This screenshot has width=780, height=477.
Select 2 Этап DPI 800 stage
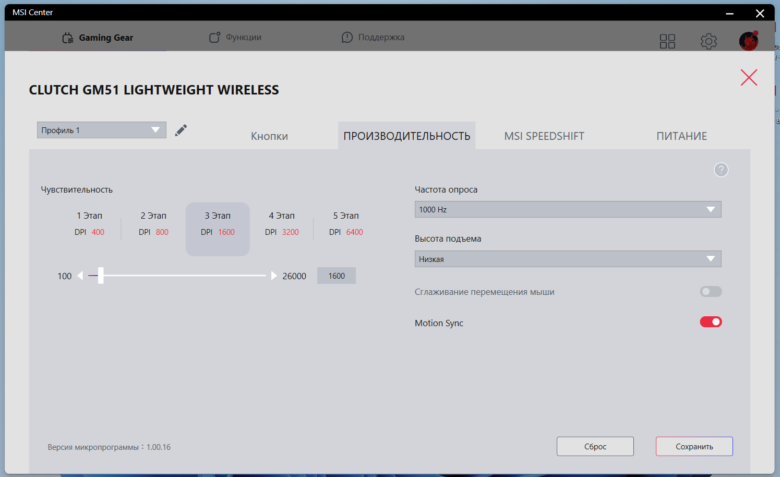click(x=153, y=223)
